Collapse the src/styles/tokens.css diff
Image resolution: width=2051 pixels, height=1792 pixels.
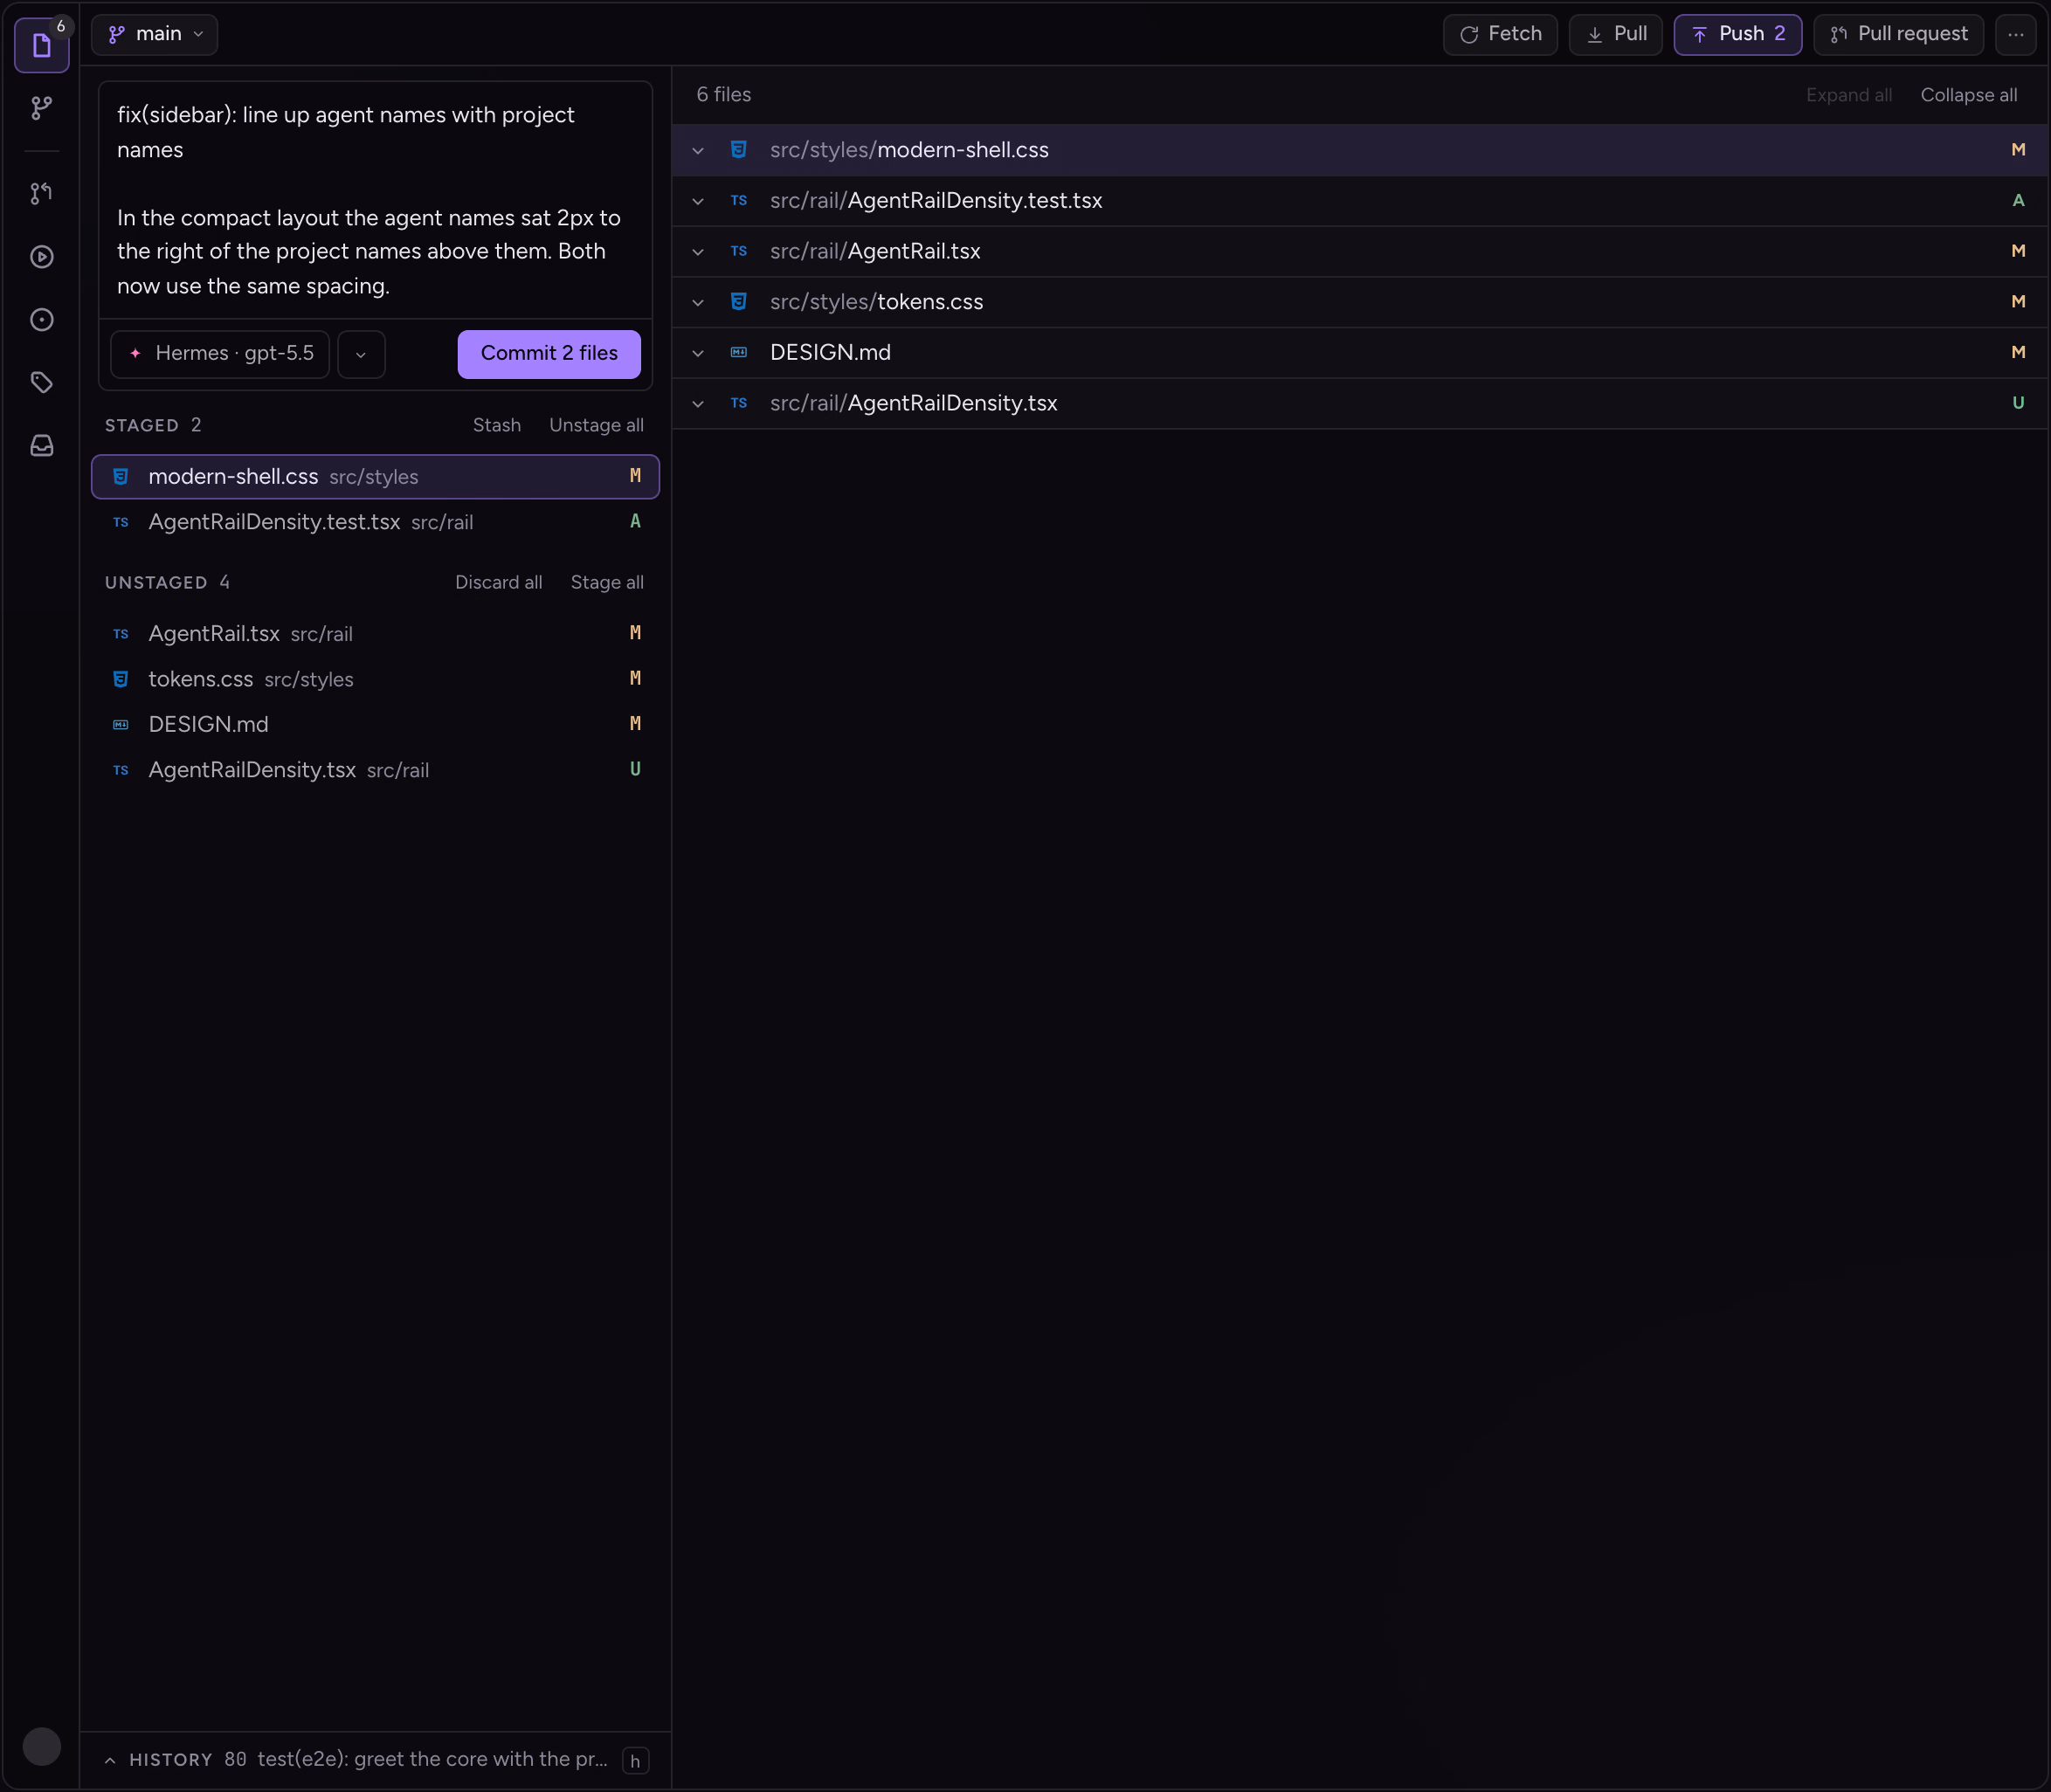click(x=699, y=303)
